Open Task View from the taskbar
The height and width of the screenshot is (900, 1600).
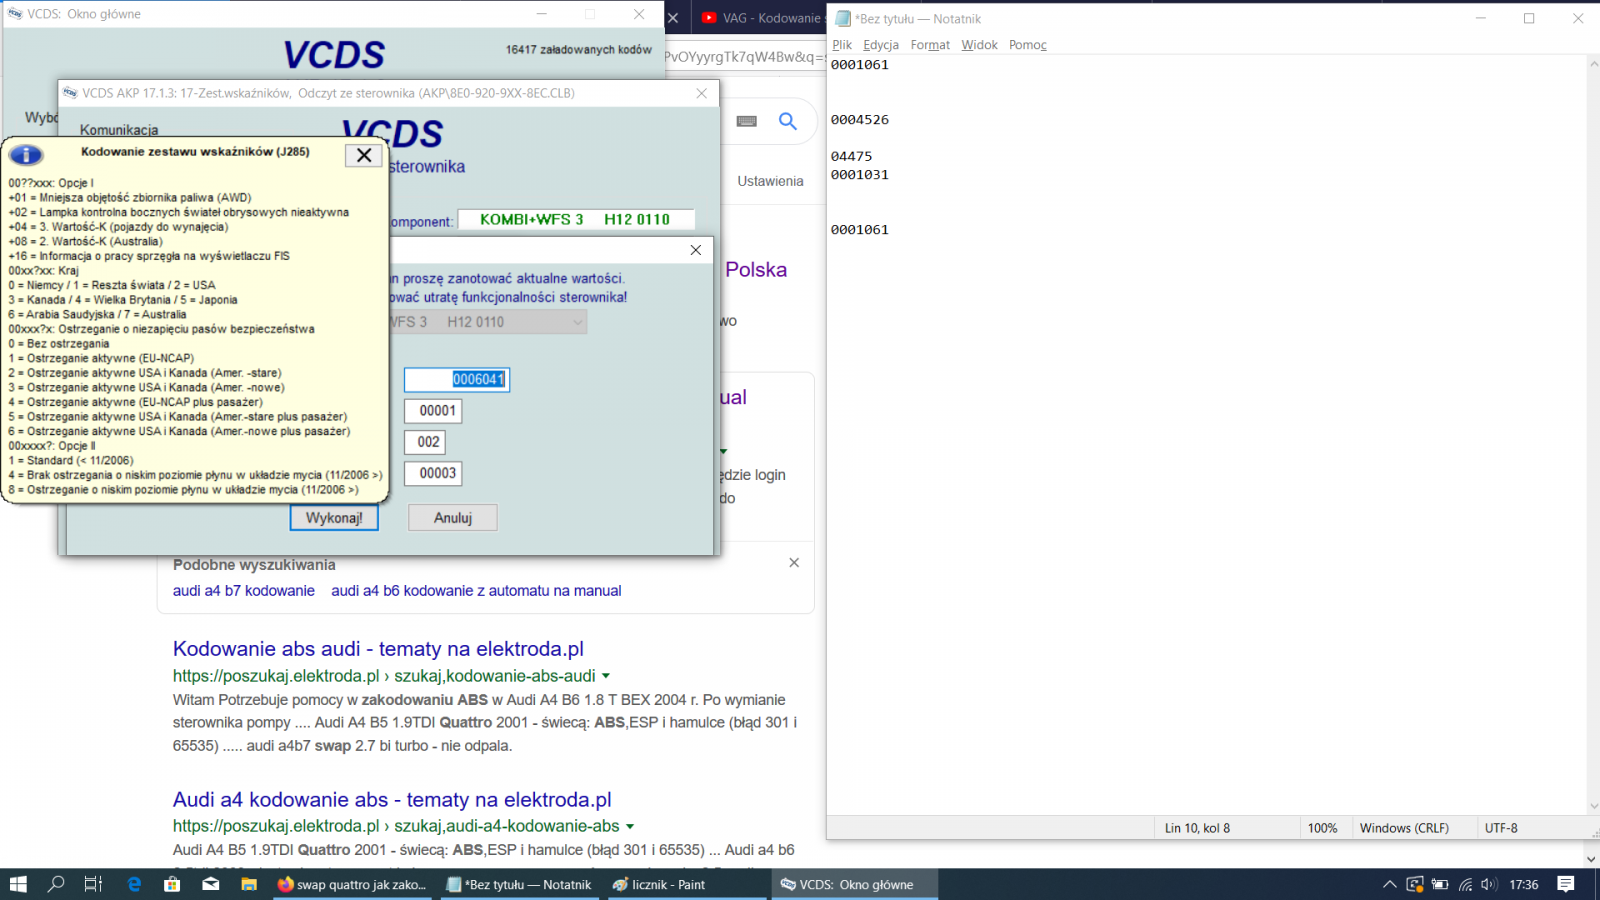click(x=93, y=884)
